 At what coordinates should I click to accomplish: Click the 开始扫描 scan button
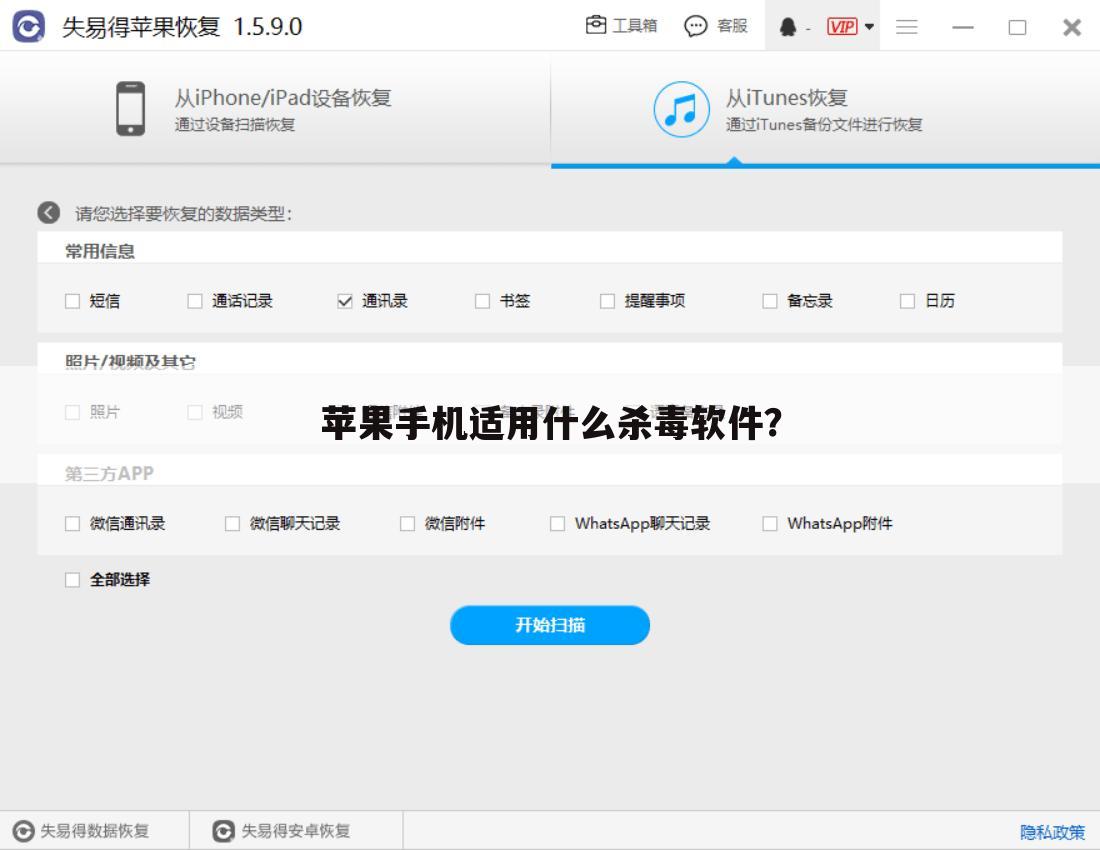[550, 625]
